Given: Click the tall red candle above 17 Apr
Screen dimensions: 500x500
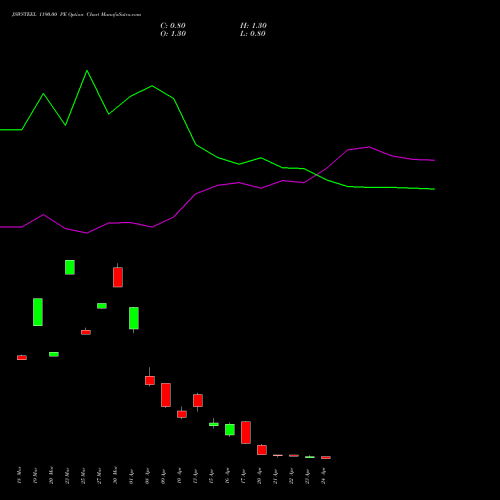Looking at the screenshot, I should pyautogui.click(x=246, y=432).
